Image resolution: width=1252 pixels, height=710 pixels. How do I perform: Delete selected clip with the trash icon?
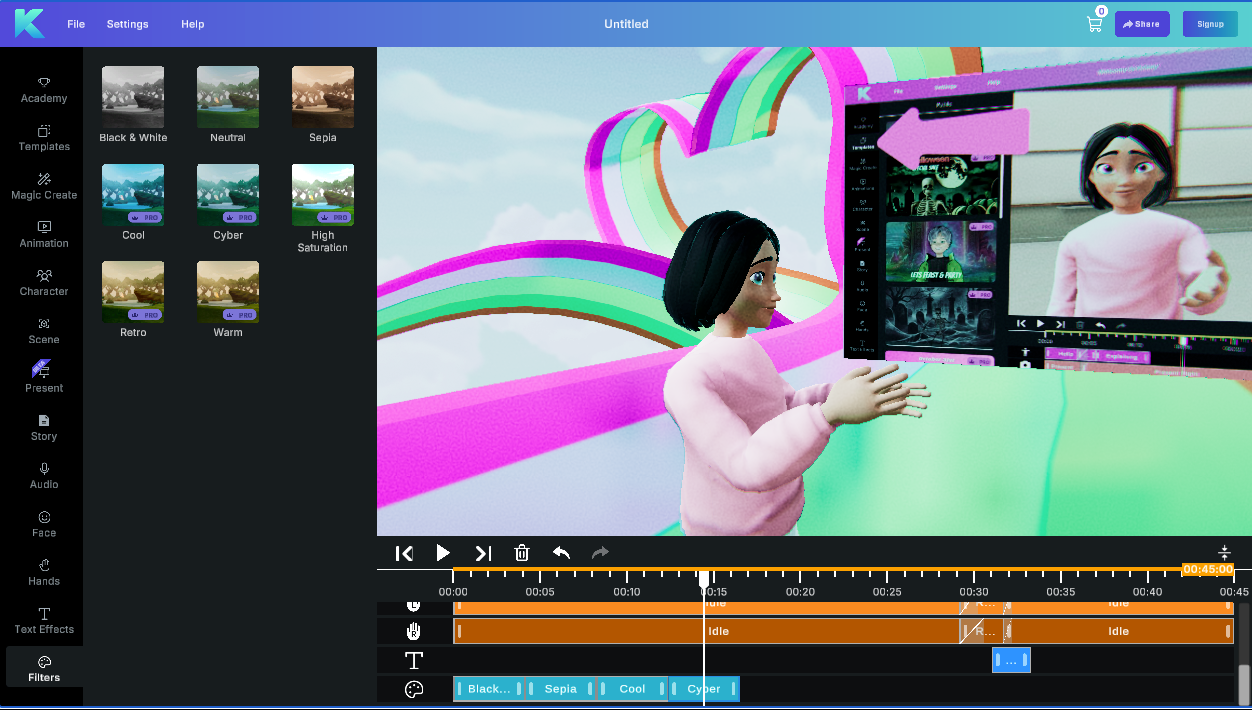[x=521, y=552]
